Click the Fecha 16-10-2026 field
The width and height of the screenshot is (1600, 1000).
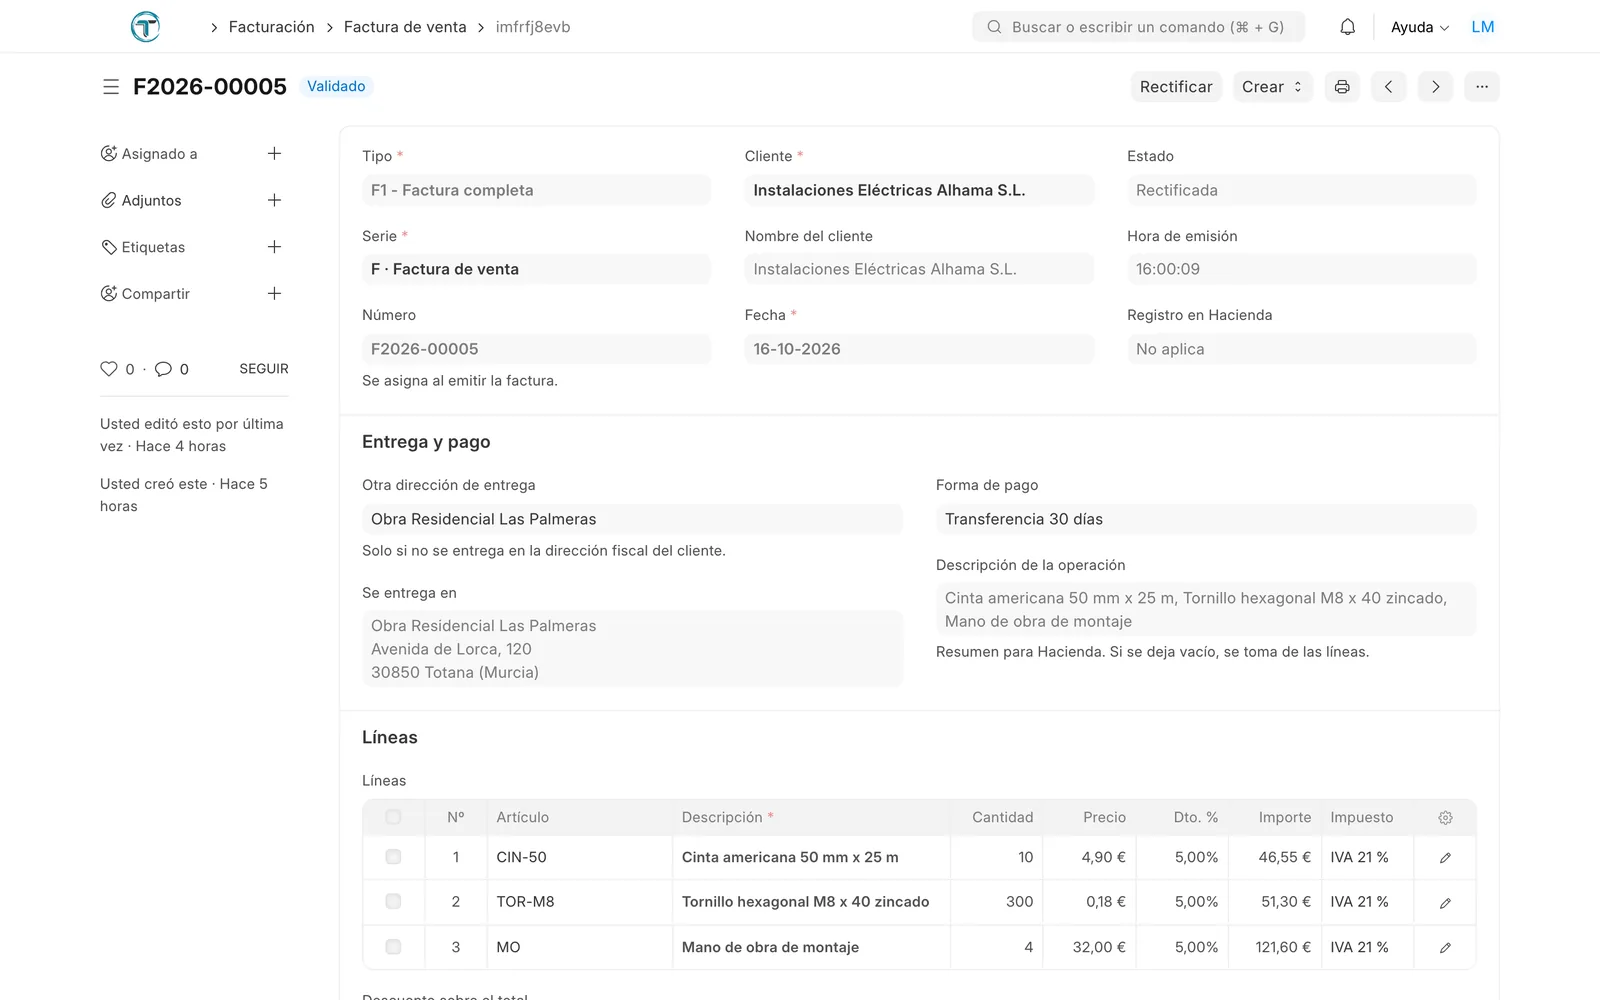click(919, 349)
